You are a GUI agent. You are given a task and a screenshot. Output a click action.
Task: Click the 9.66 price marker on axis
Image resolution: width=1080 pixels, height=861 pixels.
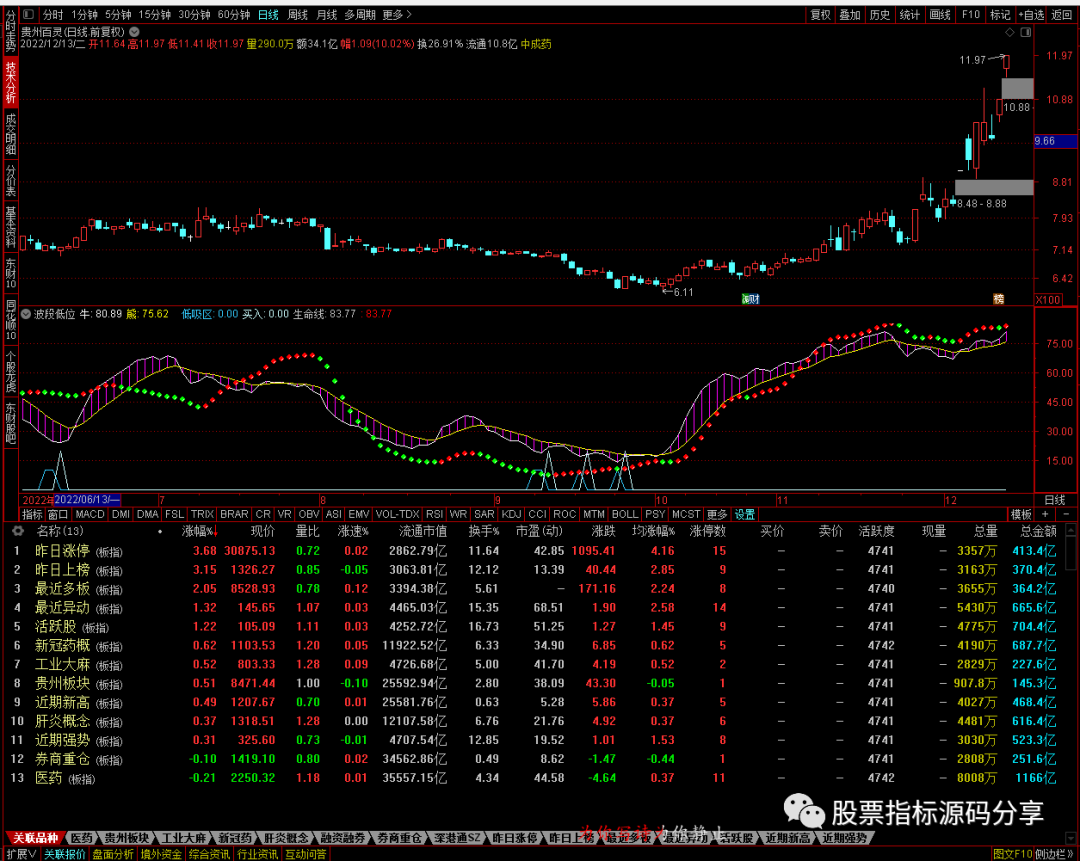tap(1054, 141)
